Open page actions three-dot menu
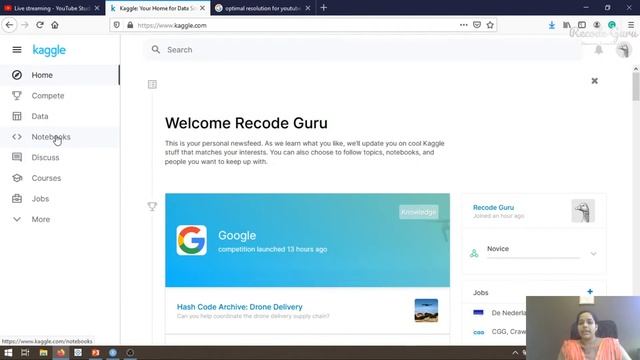Image resolution: width=640 pixels, height=360 pixels. pos(463,25)
